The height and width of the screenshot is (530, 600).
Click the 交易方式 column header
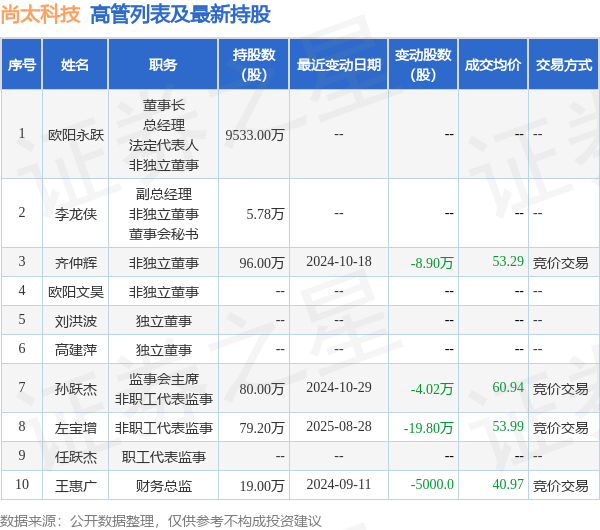[x=564, y=65]
